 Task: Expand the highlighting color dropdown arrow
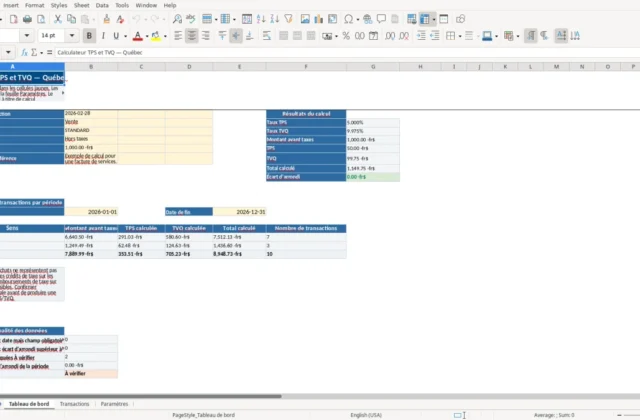pos(165,36)
